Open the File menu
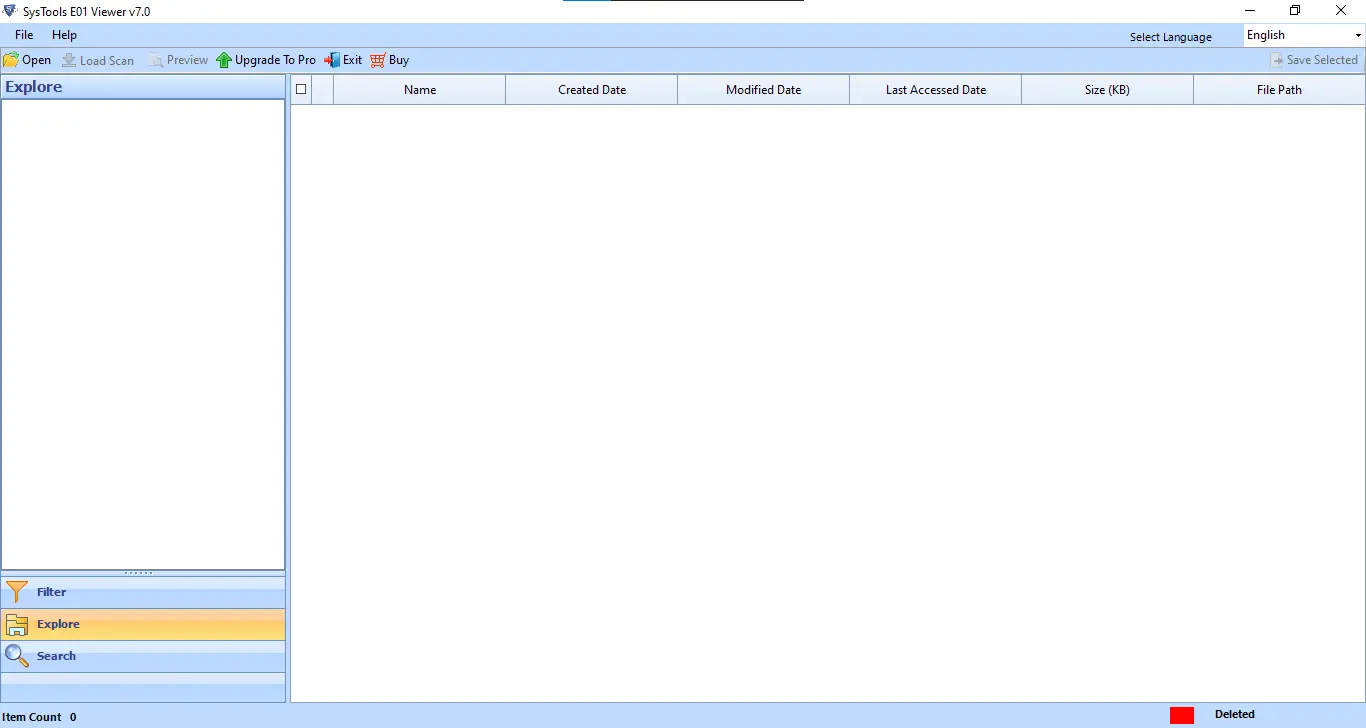This screenshot has height=728, width=1366. [x=23, y=34]
